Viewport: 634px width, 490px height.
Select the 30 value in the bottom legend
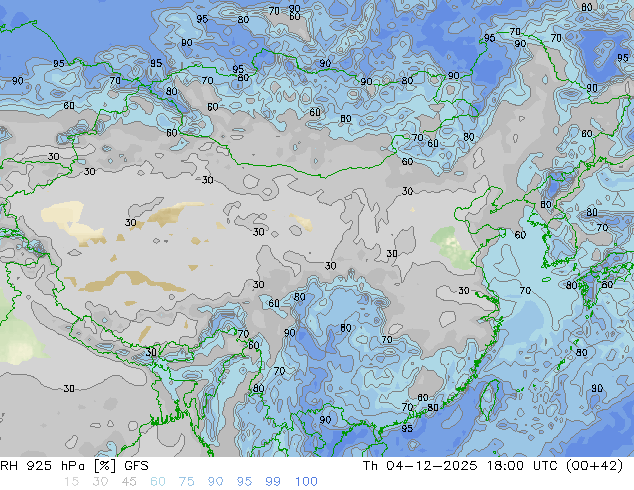pos(100,482)
